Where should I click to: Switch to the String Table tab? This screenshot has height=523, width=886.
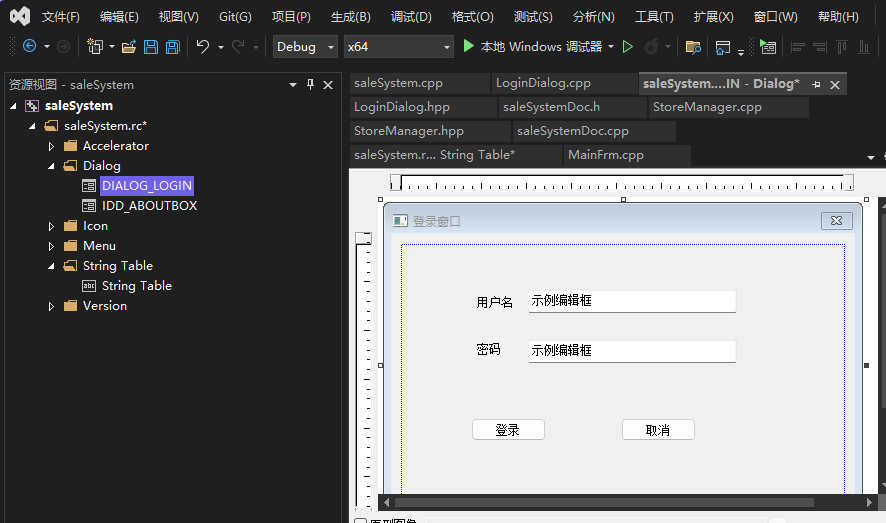455,155
